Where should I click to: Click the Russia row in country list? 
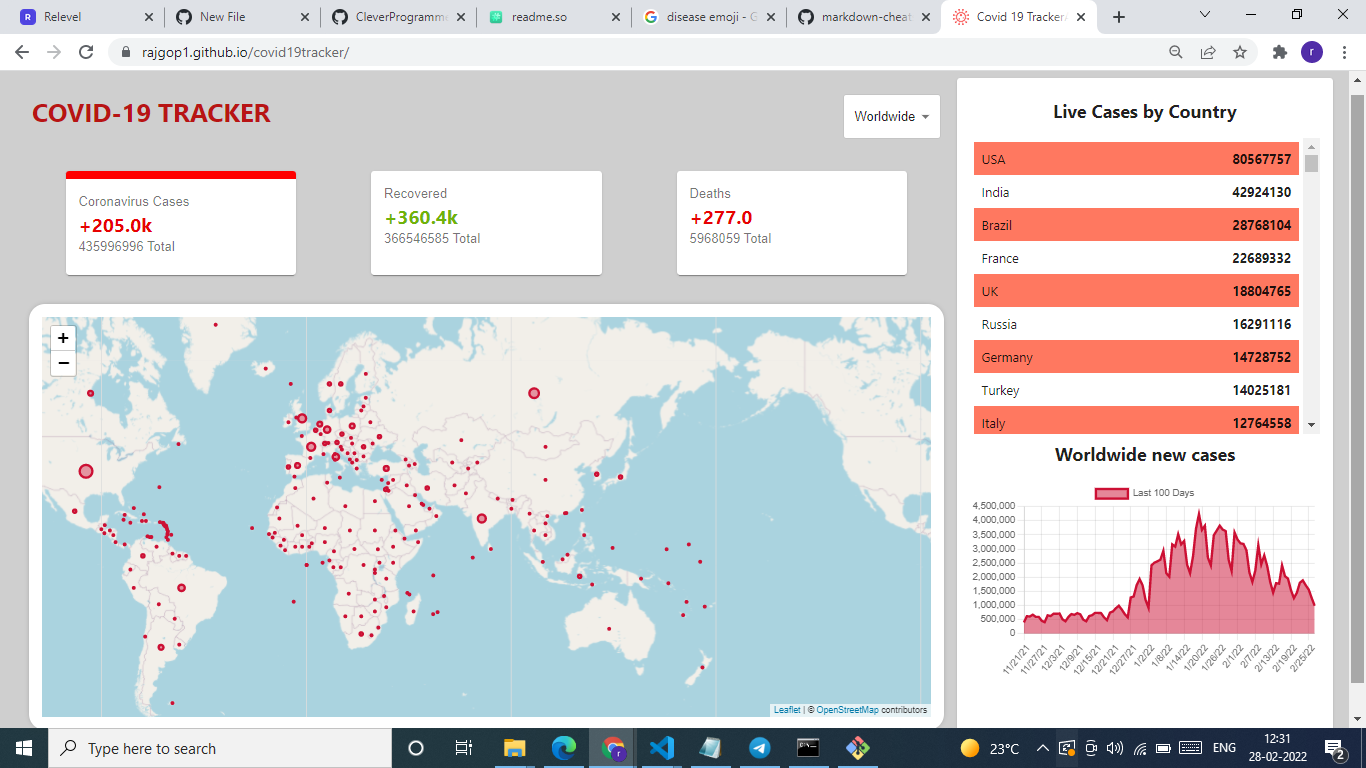(1136, 324)
